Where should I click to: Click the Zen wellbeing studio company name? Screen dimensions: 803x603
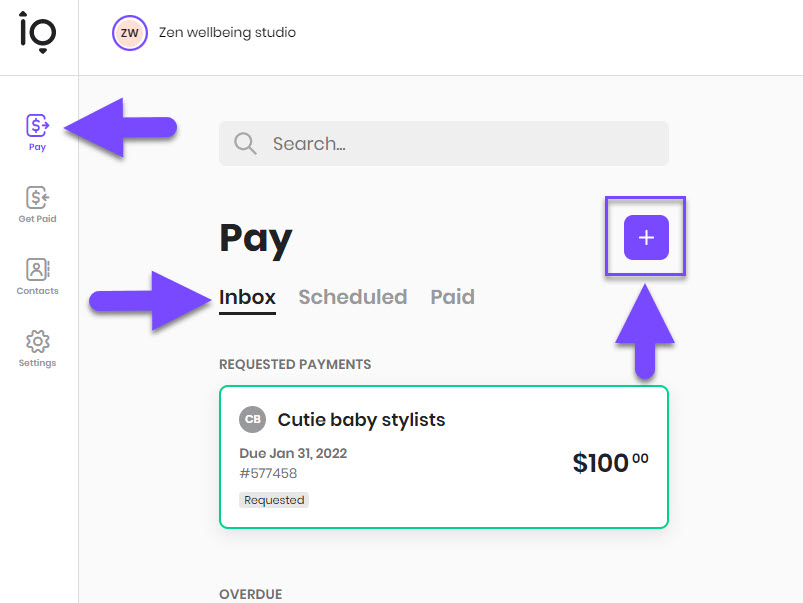[x=227, y=33]
